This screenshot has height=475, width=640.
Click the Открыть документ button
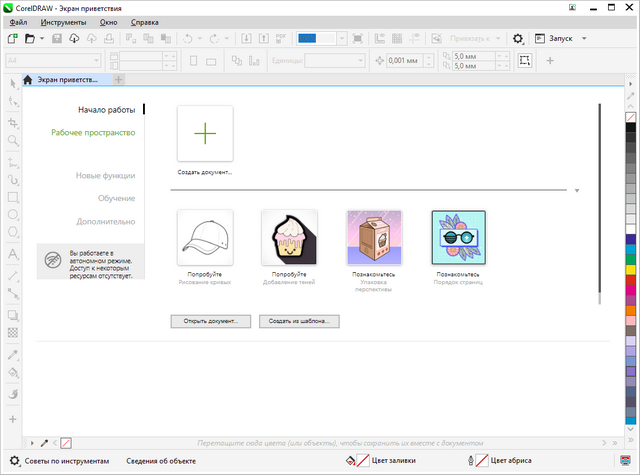click(x=210, y=321)
